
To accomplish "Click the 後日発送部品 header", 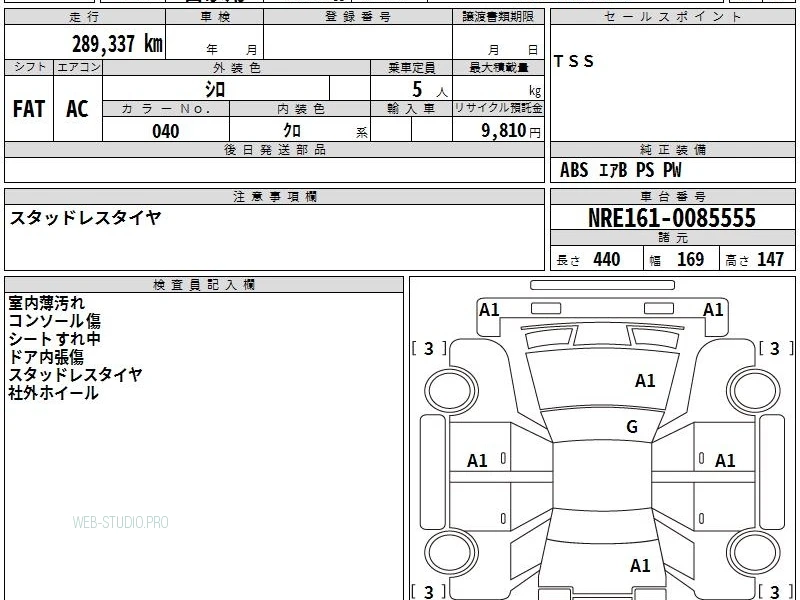I will 274,150.
